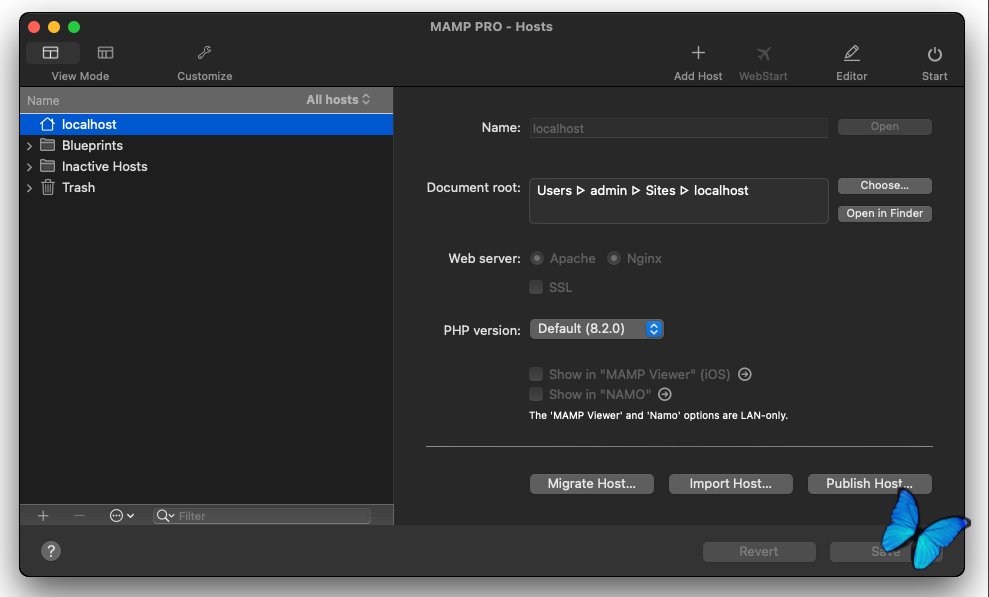The width and height of the screenshot is (989, 597).
Task: Click localhost in document root path
Action: point(721,190)
